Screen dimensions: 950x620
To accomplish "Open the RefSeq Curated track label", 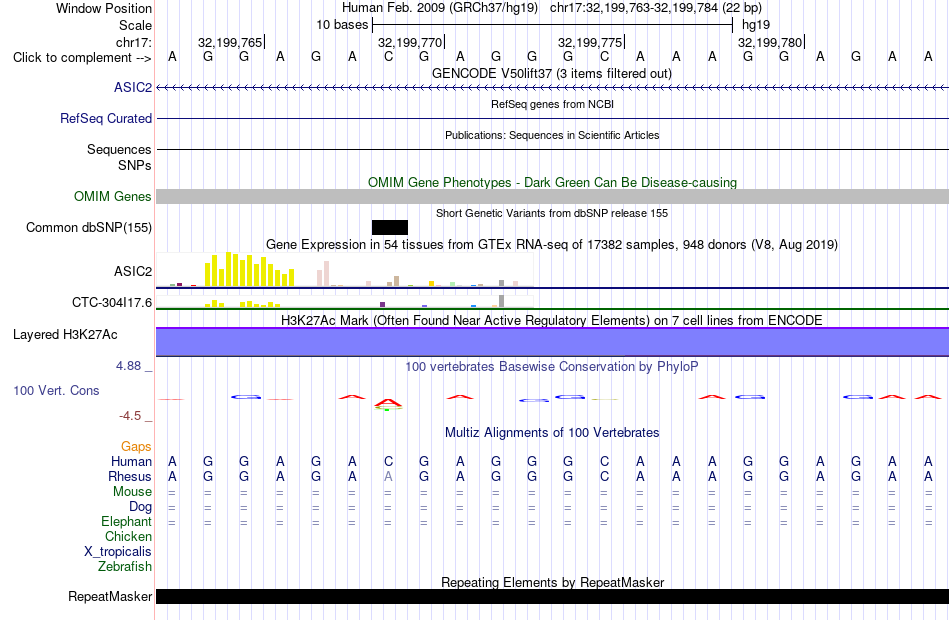I will tap(106, 119).
